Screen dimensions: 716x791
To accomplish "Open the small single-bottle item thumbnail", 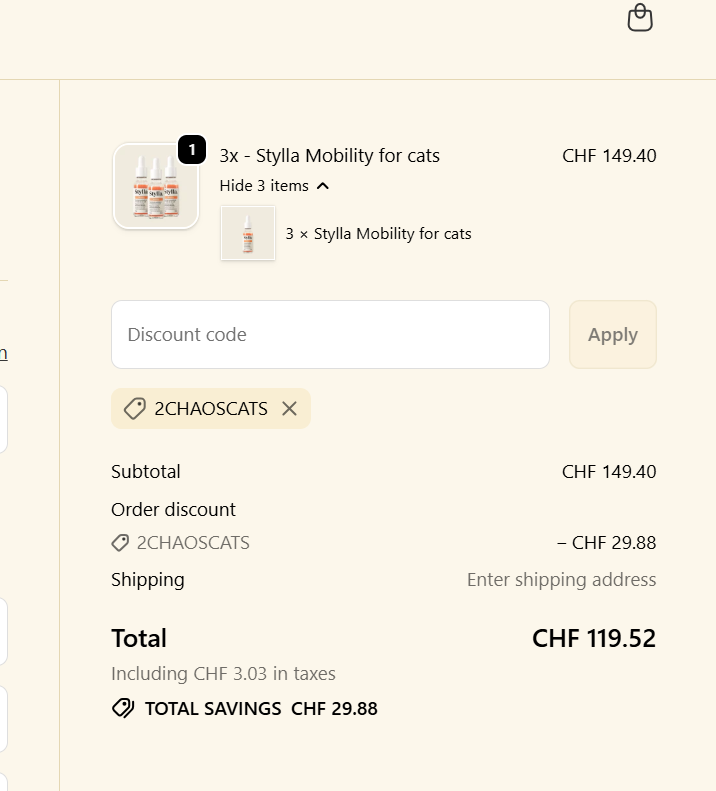I will click(x=248, y=234).
